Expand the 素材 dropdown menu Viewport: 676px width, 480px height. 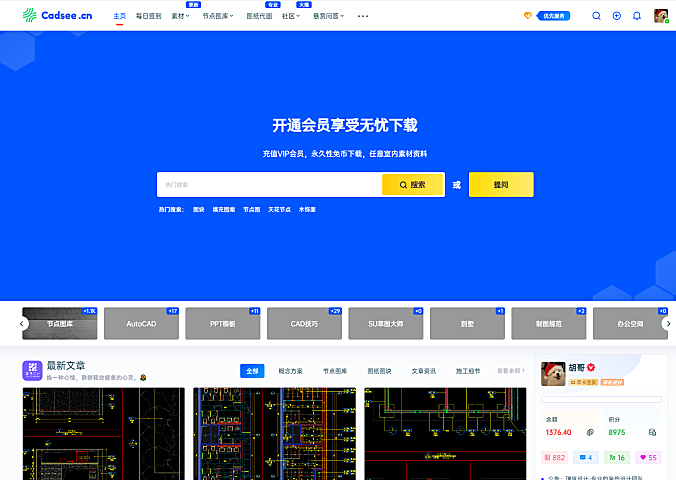coord(180,16)
